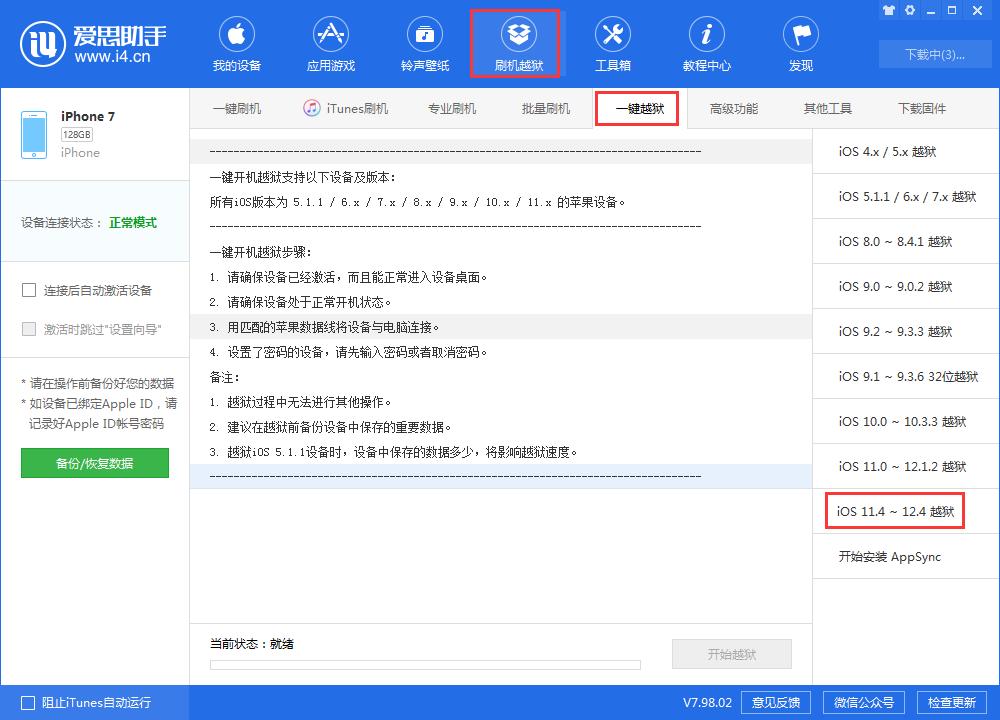This screenshot has width=1000, height=720.
Task: Open the 应用游戏 section
Action: click(x=331, y=42)
